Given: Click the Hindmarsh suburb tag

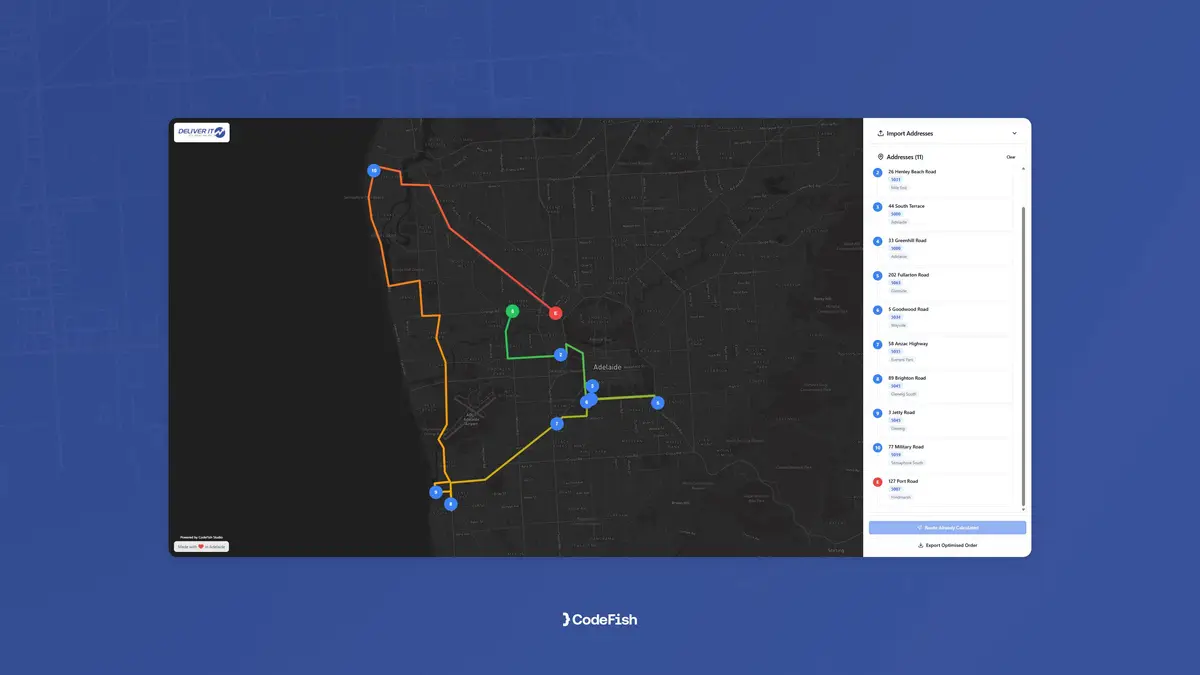Looking at the screenshot, I should pos(901,497).
